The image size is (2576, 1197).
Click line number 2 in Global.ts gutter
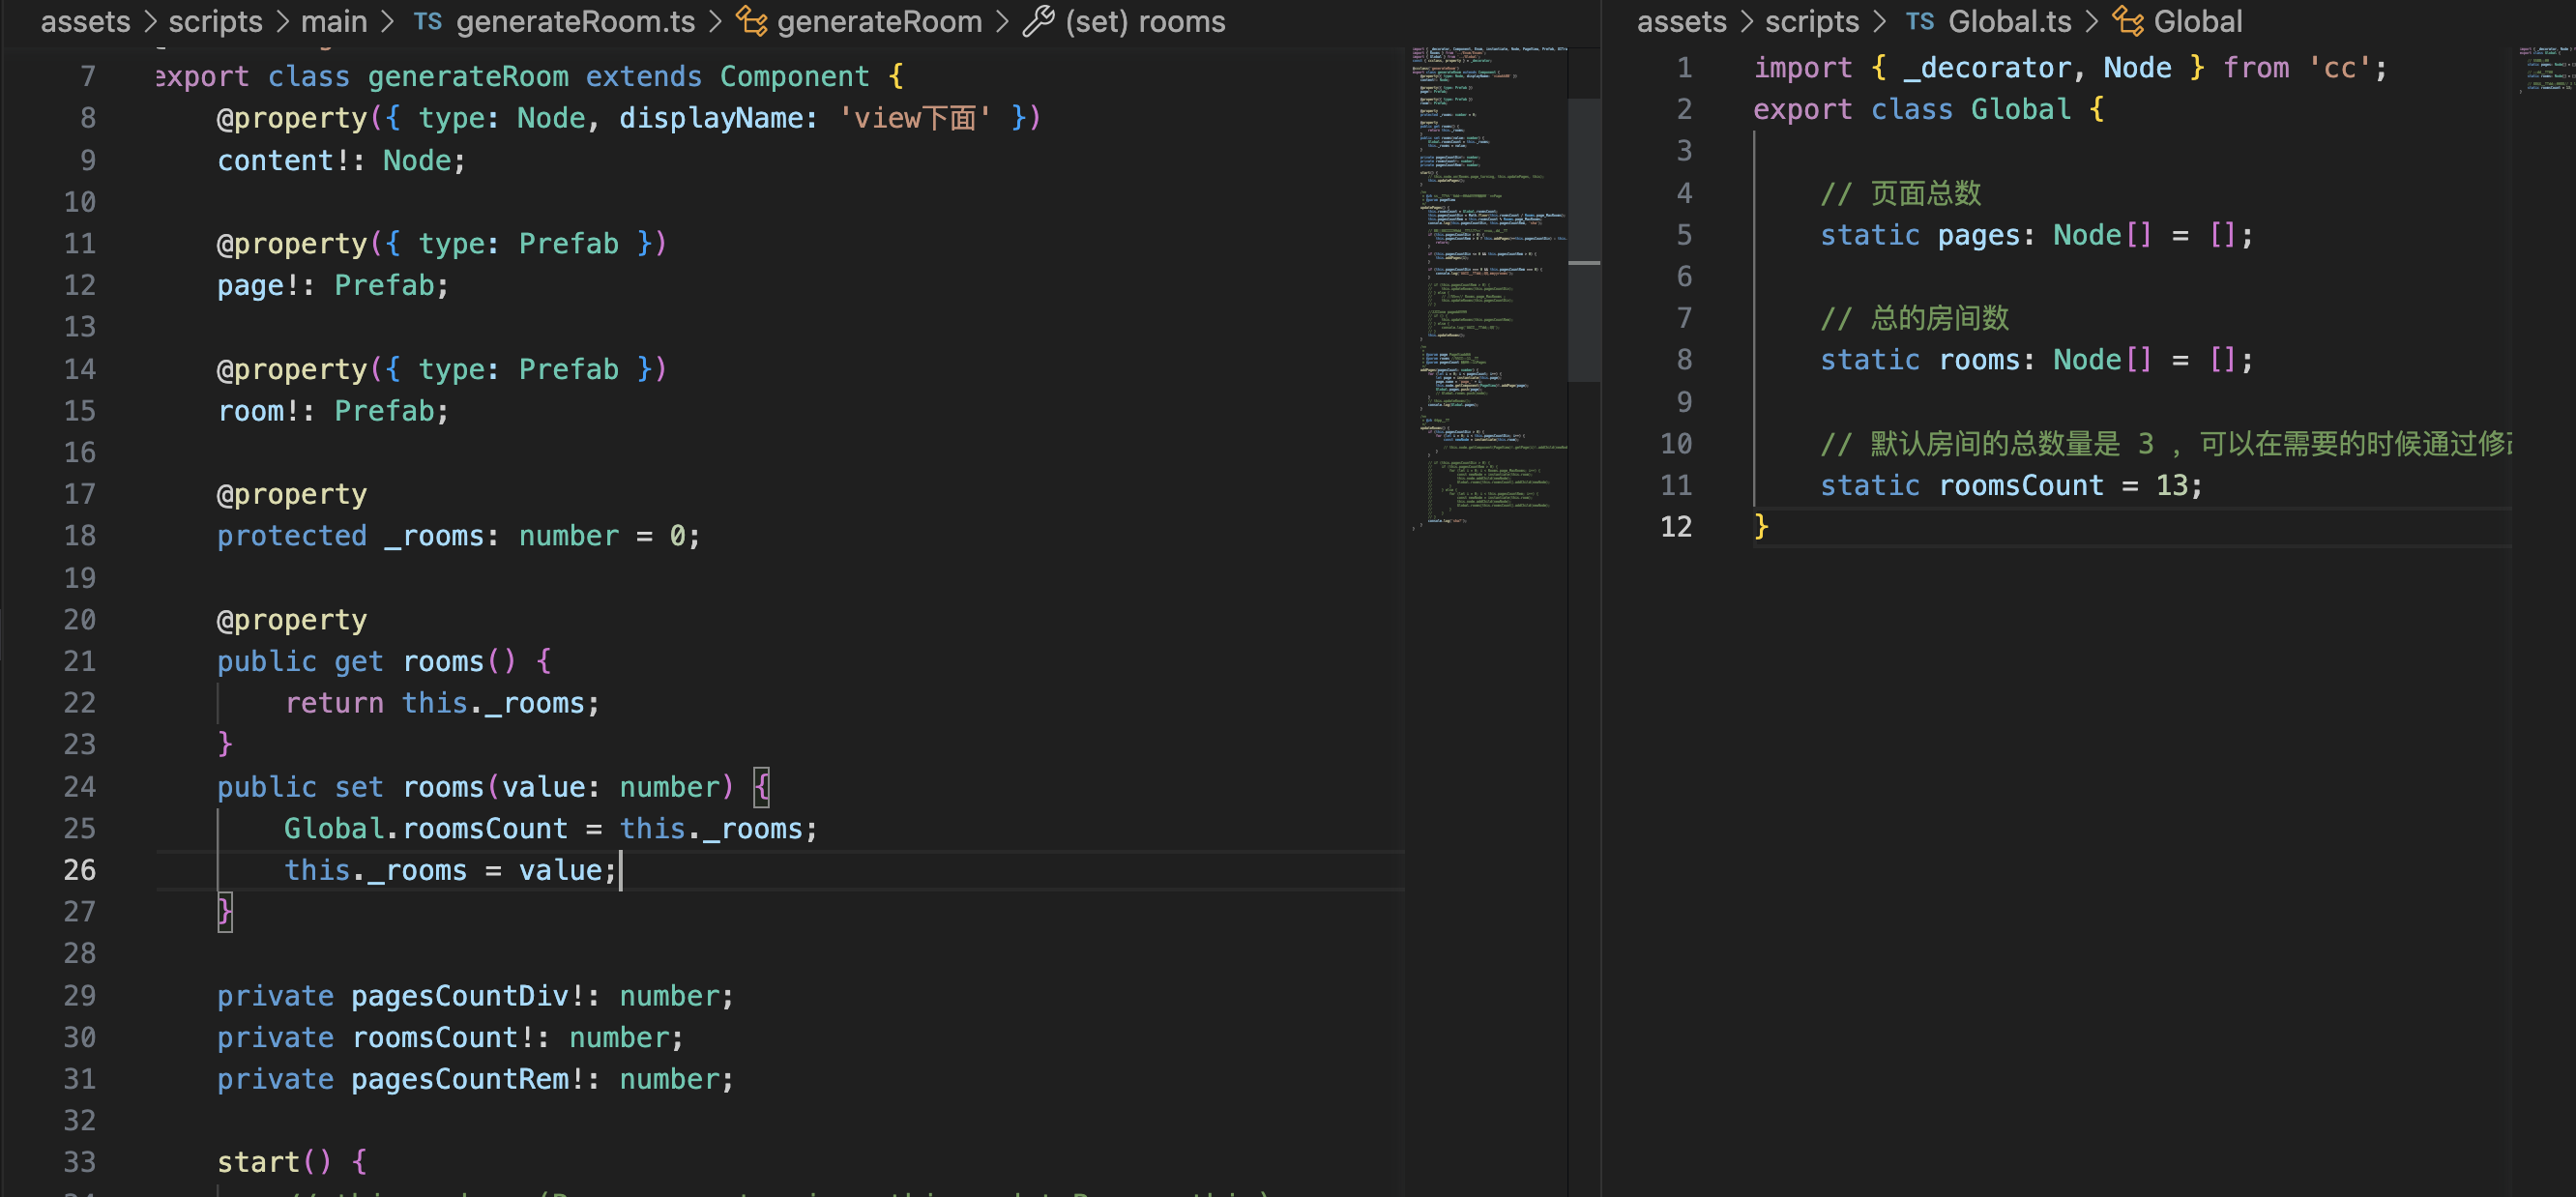1684,109
